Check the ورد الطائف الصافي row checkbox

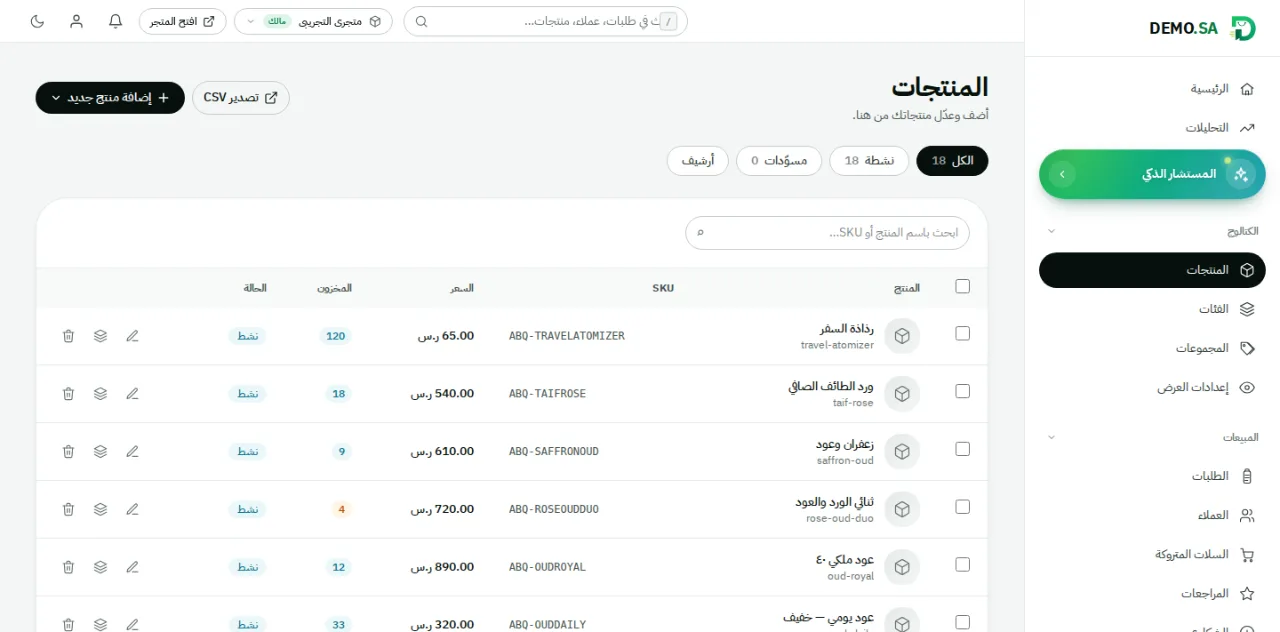[x=963, y=391]
